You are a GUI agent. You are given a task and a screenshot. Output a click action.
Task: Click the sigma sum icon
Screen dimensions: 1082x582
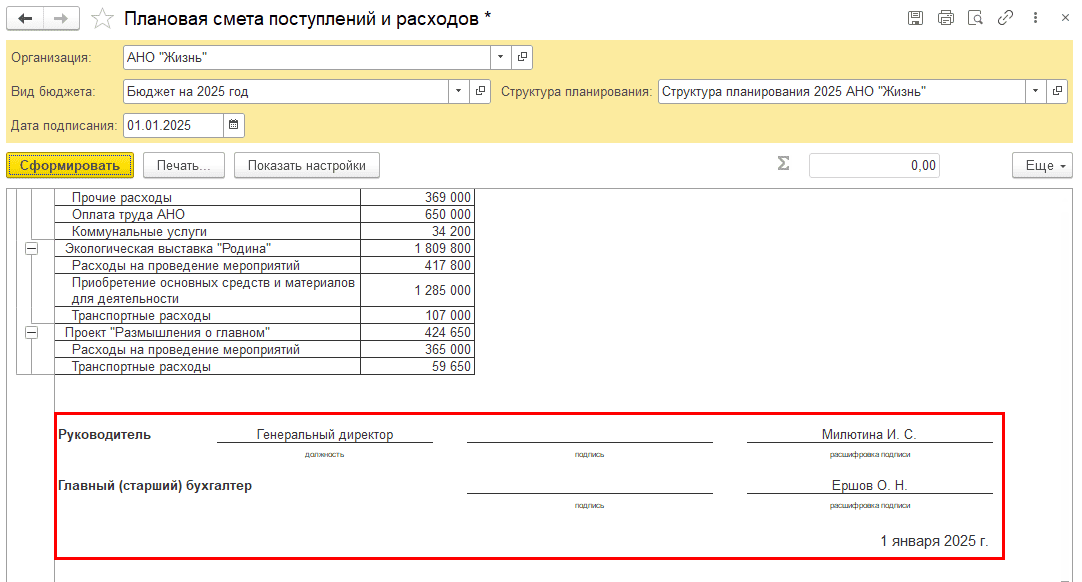(x=783, y=165)
